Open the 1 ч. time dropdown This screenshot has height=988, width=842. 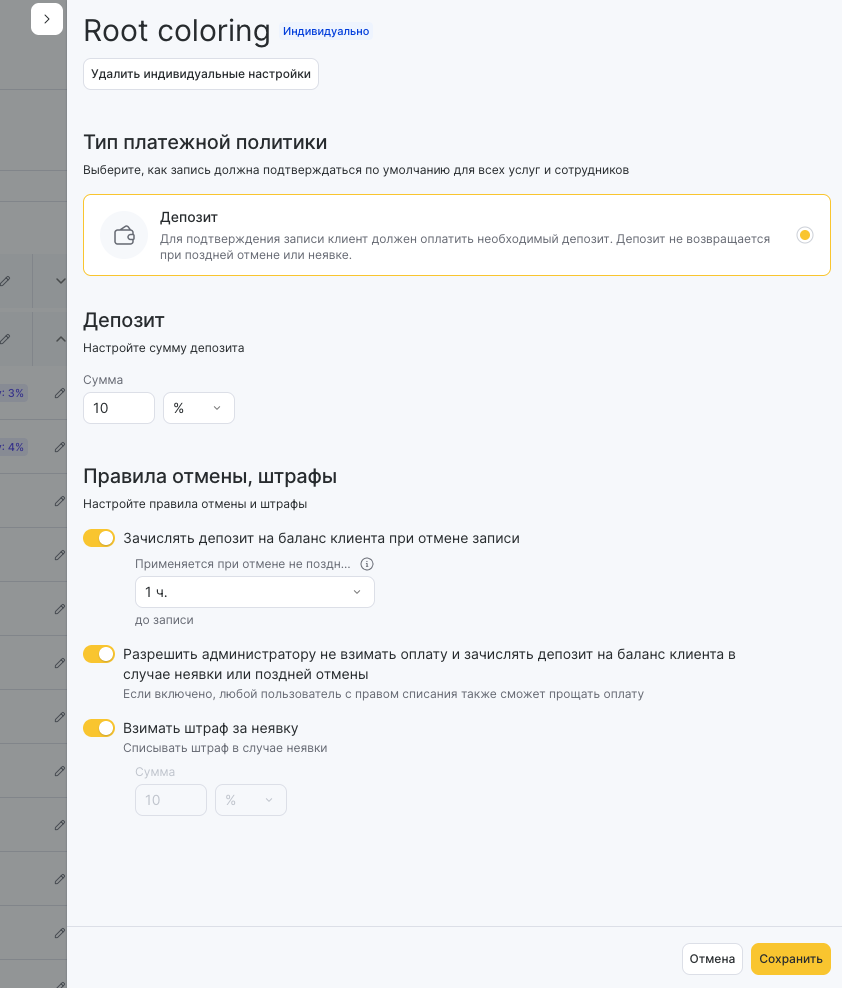coord(255,592)
